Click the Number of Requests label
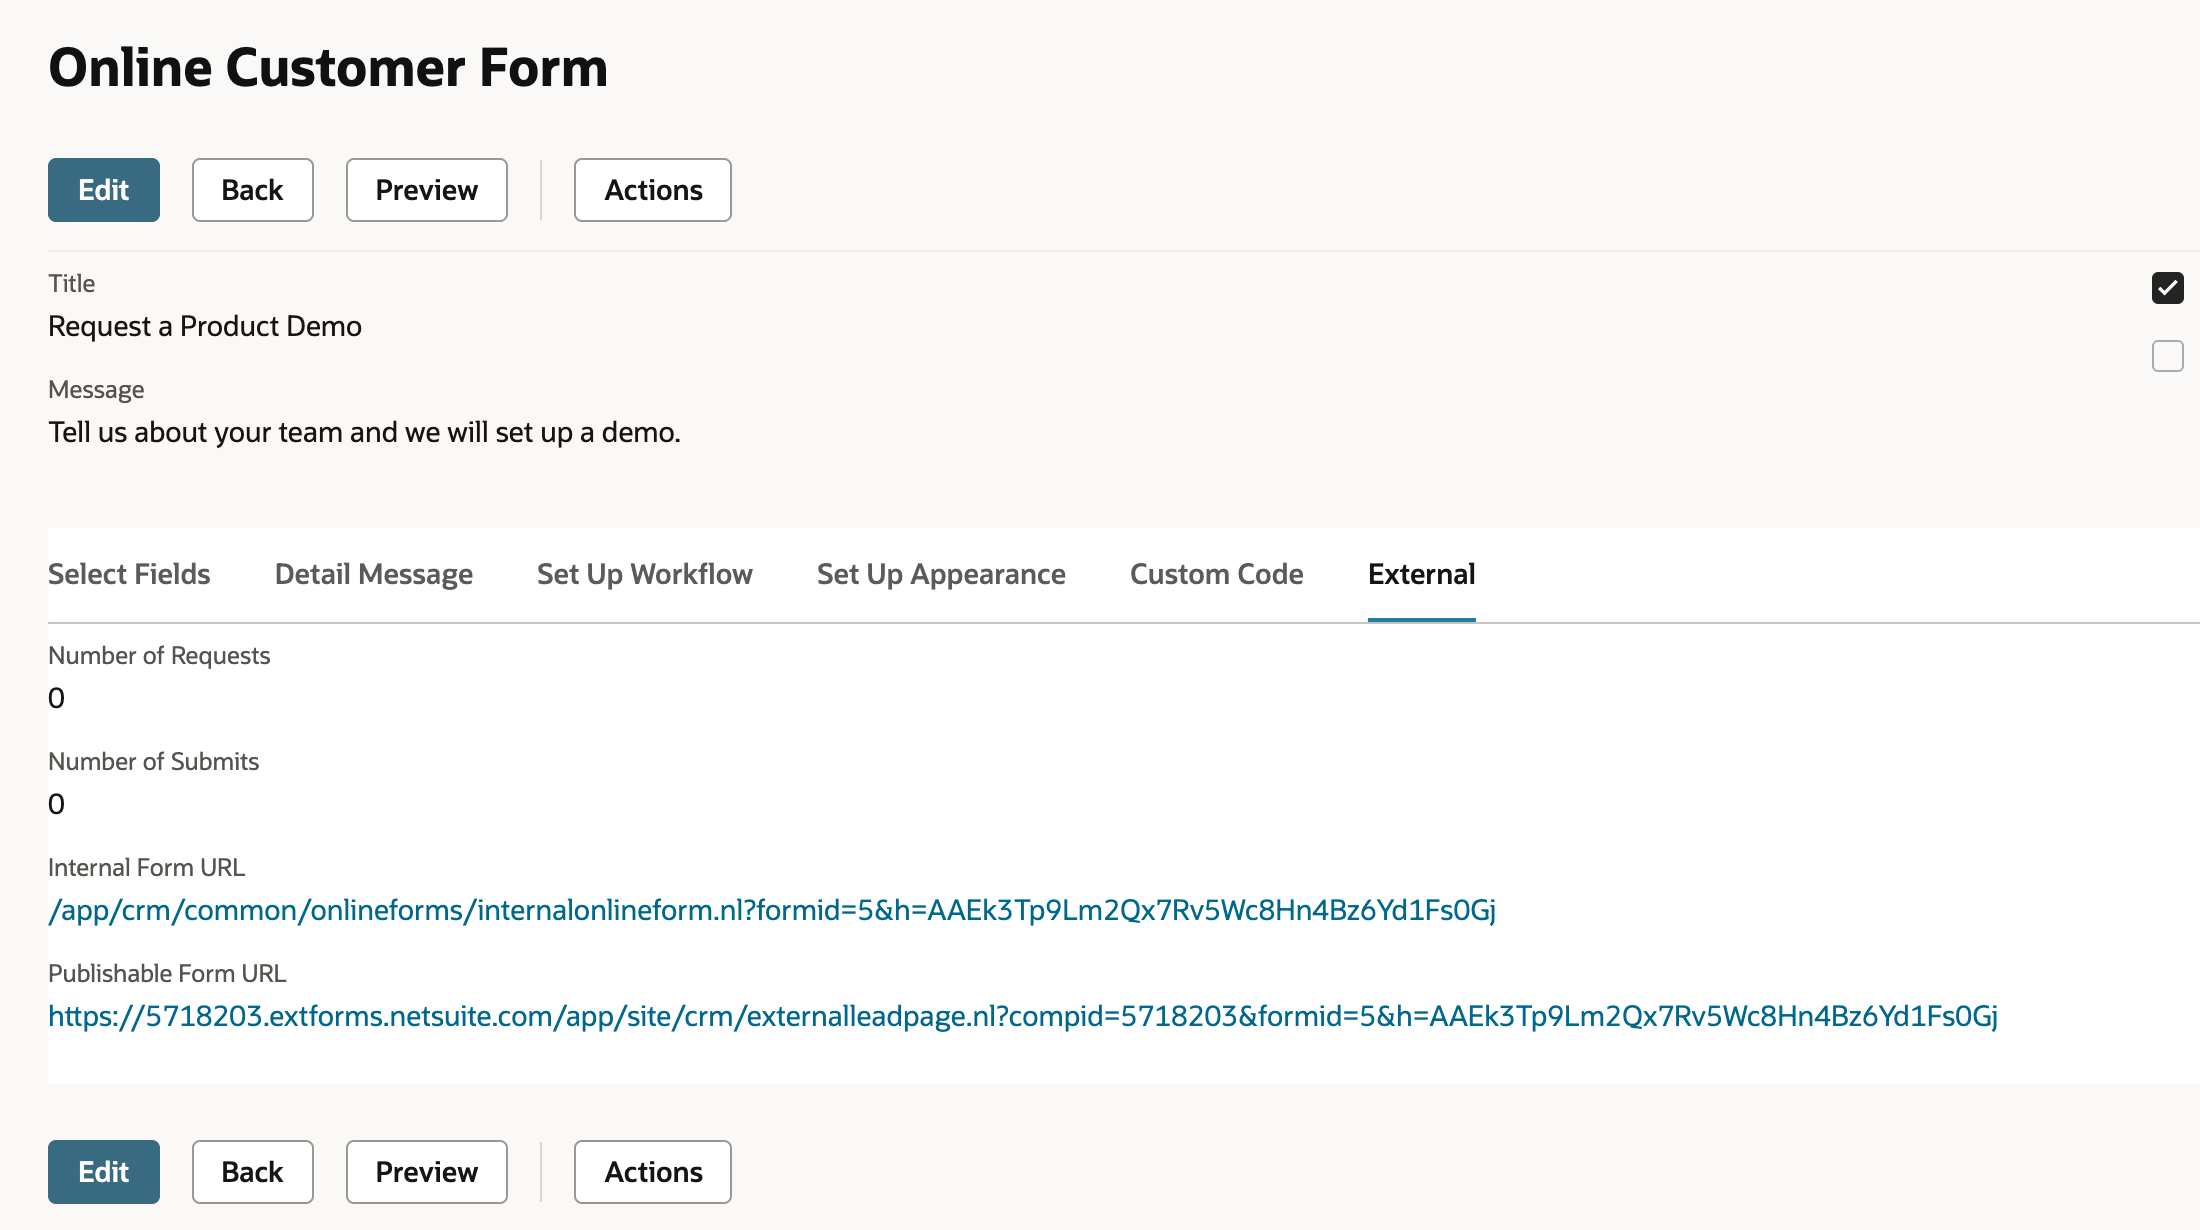 click(x=159, y=655)
